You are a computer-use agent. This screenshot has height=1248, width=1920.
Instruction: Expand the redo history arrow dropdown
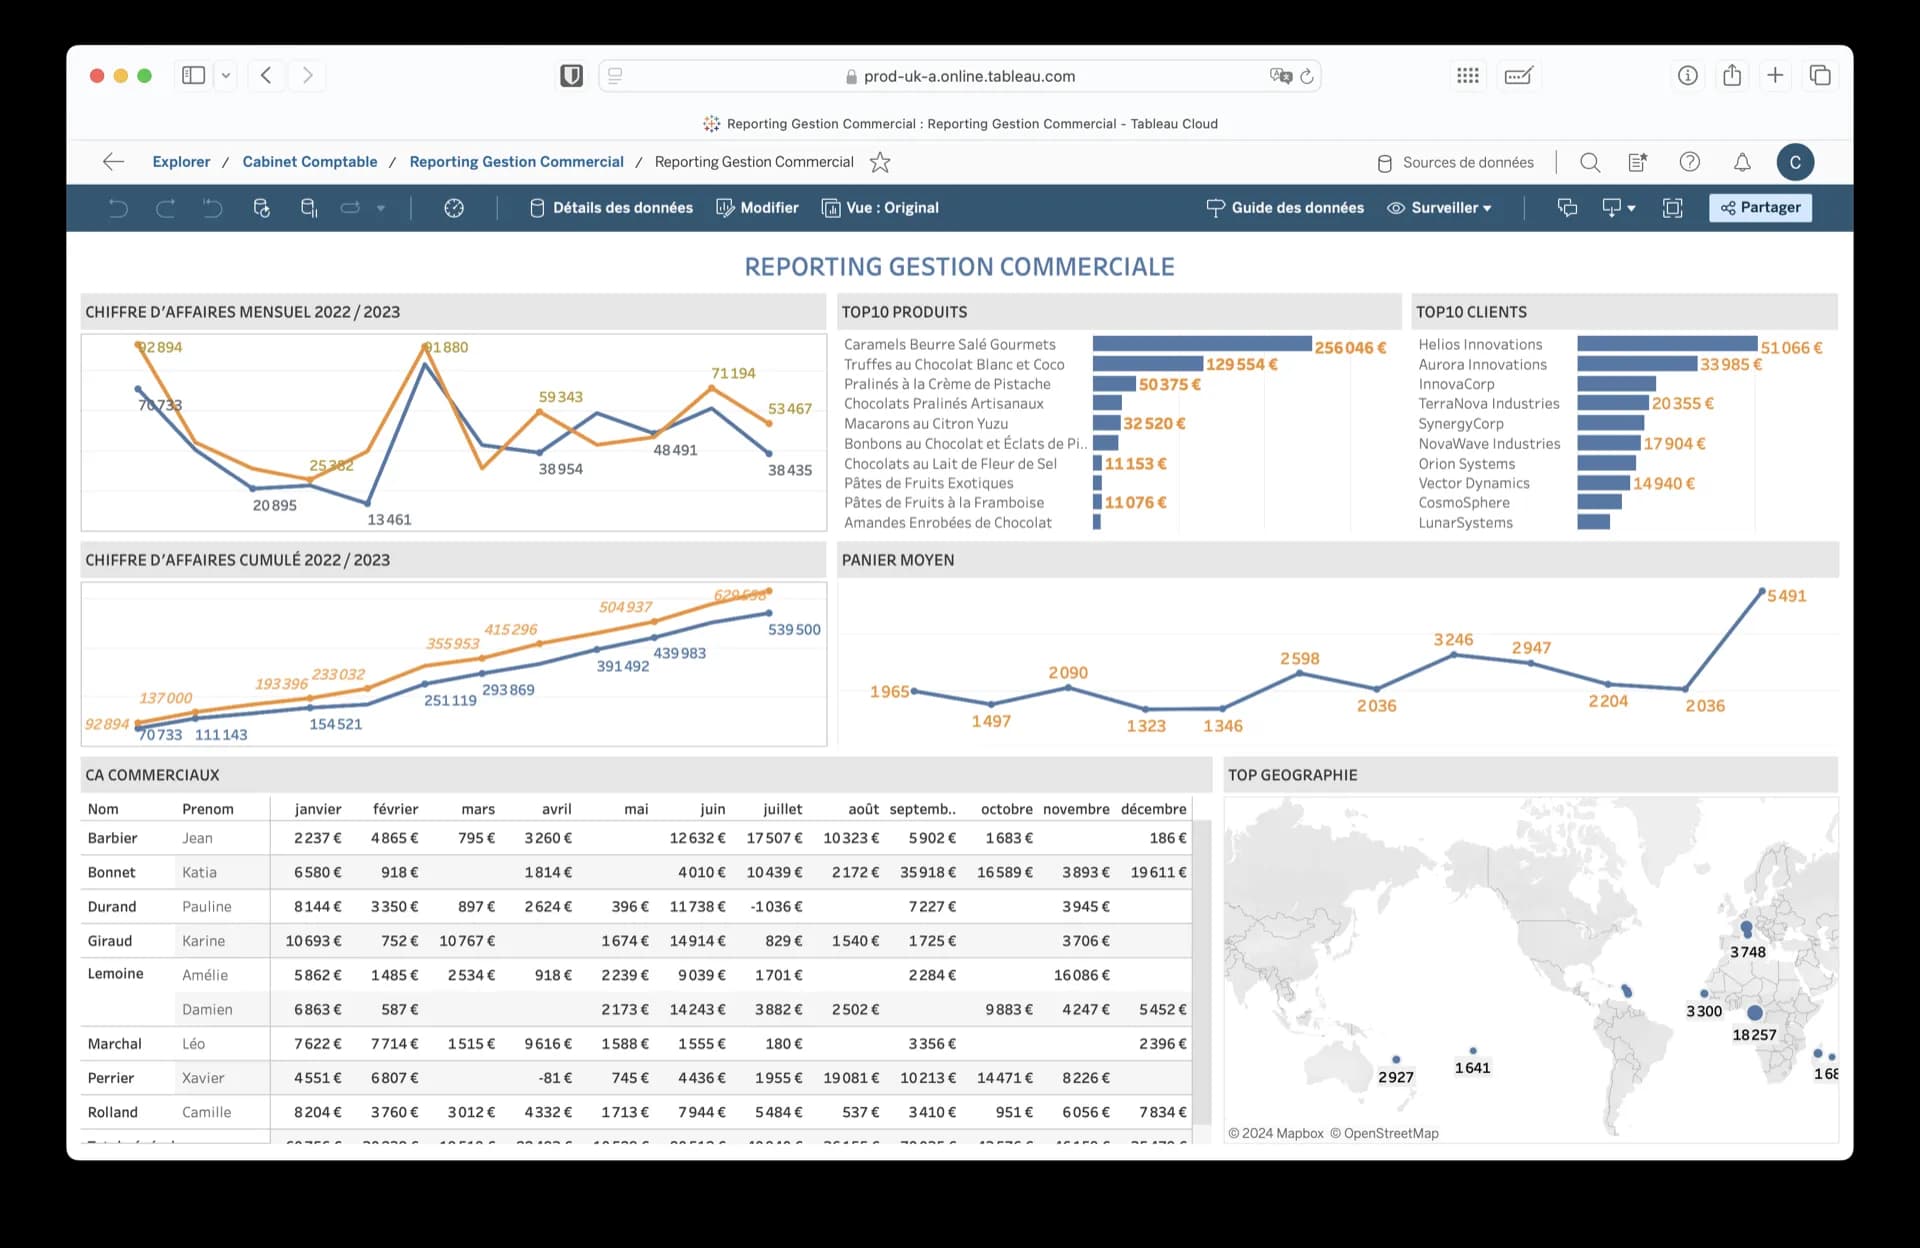click(x=381, y=208)
